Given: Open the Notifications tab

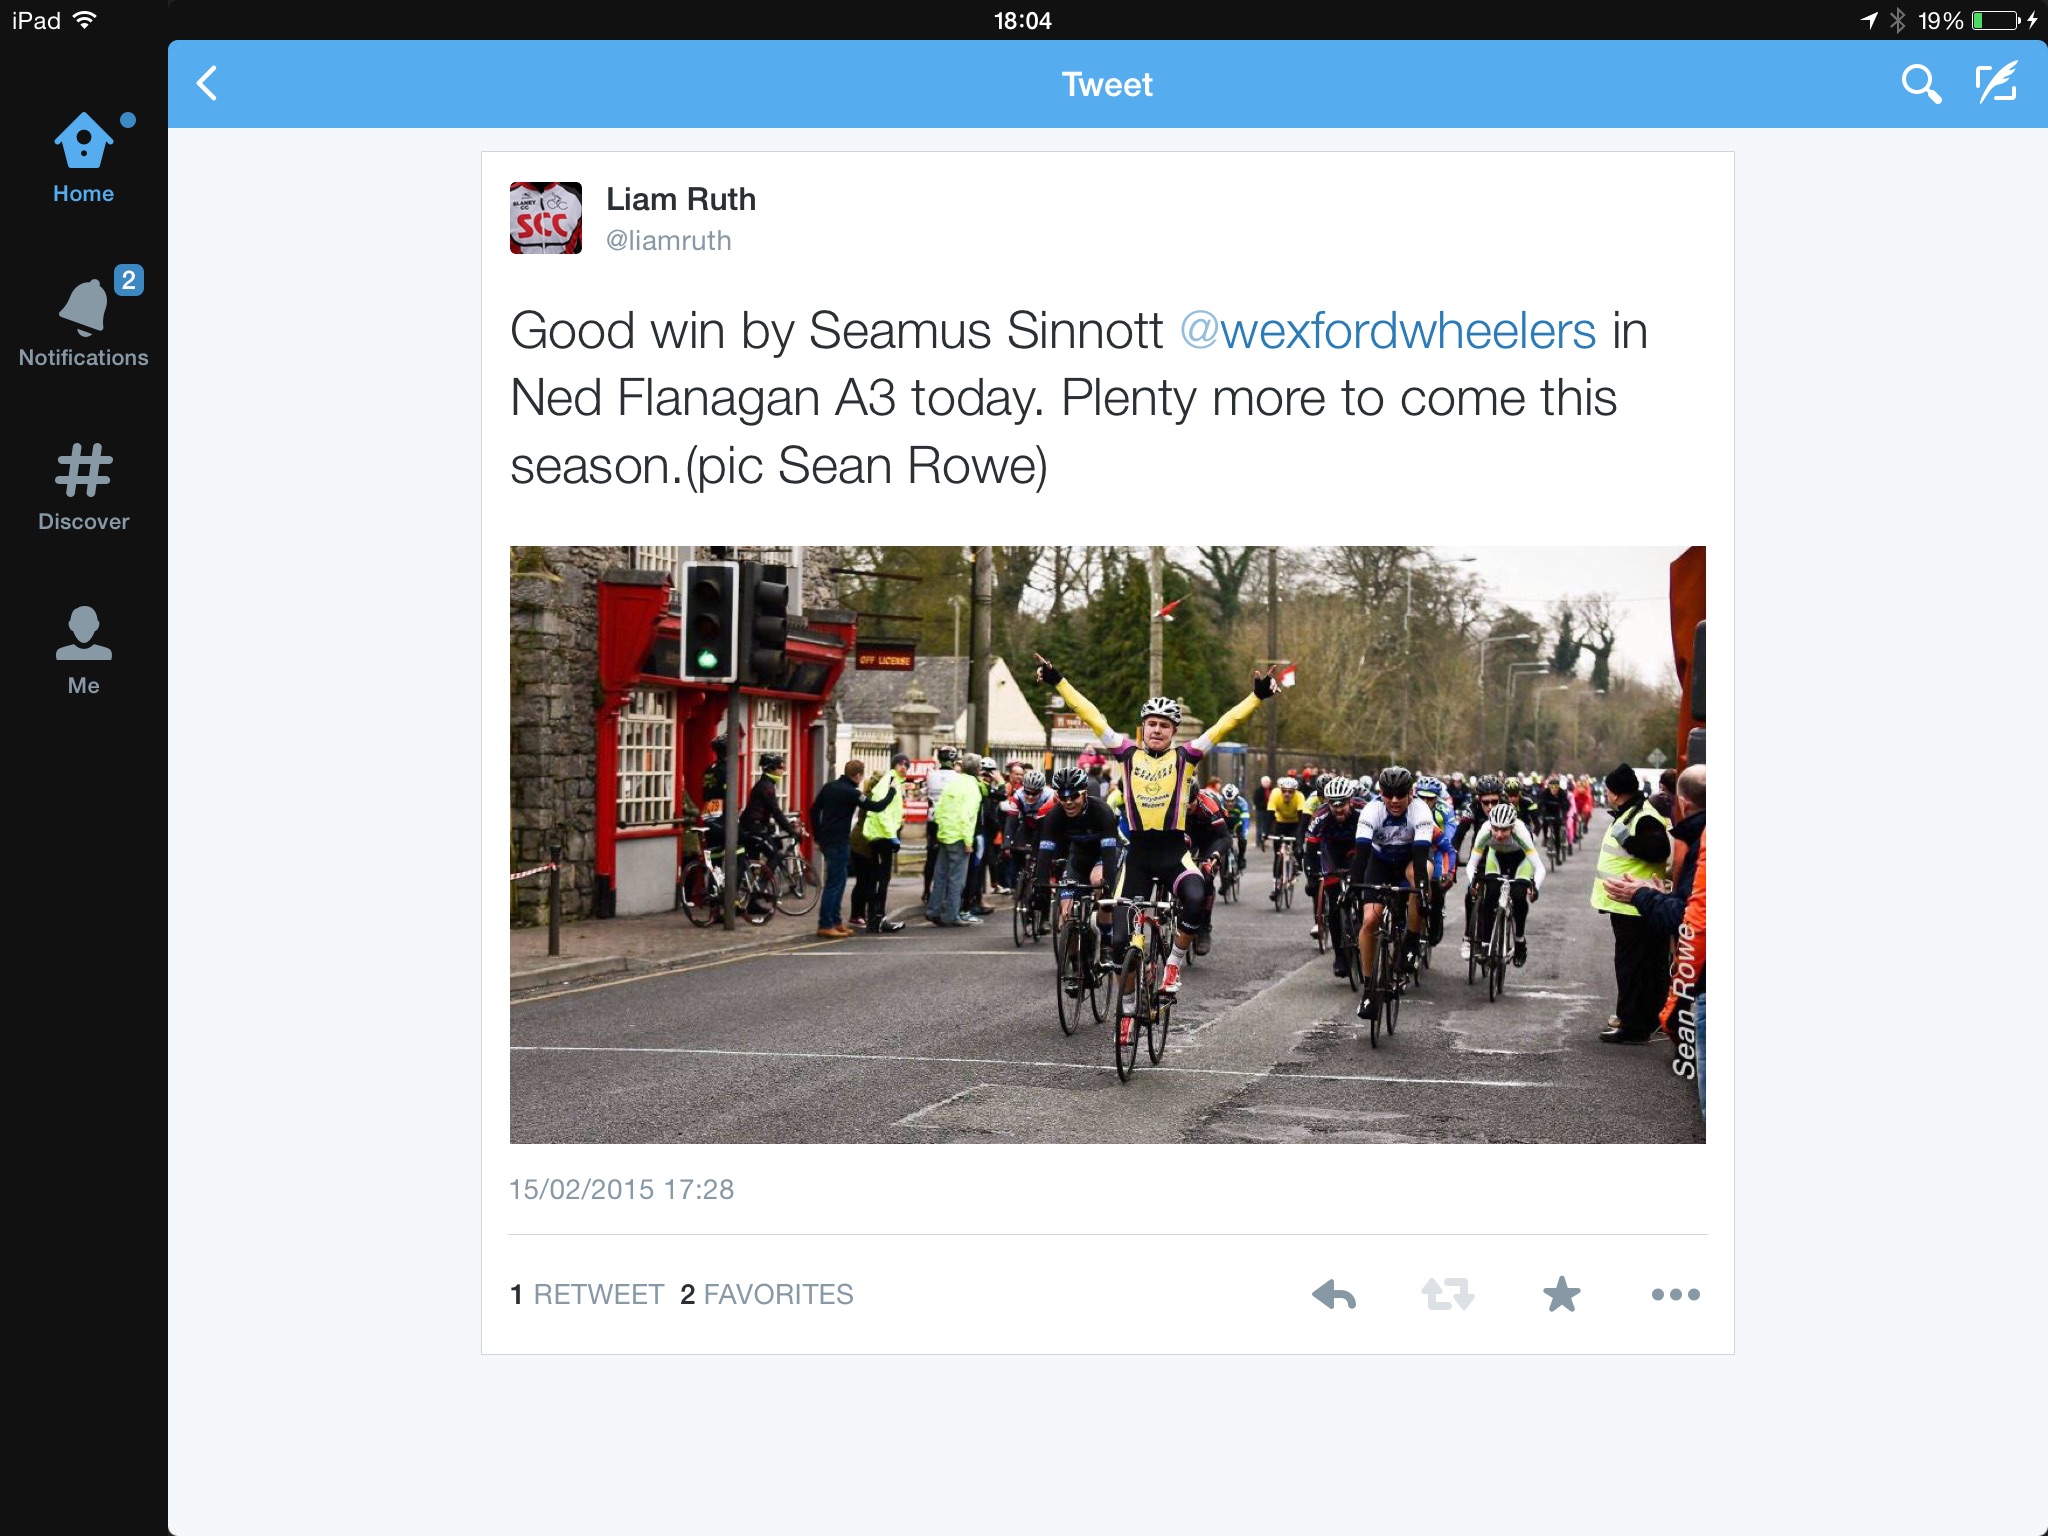Looking at the screenshot, I should click(84, 318).
